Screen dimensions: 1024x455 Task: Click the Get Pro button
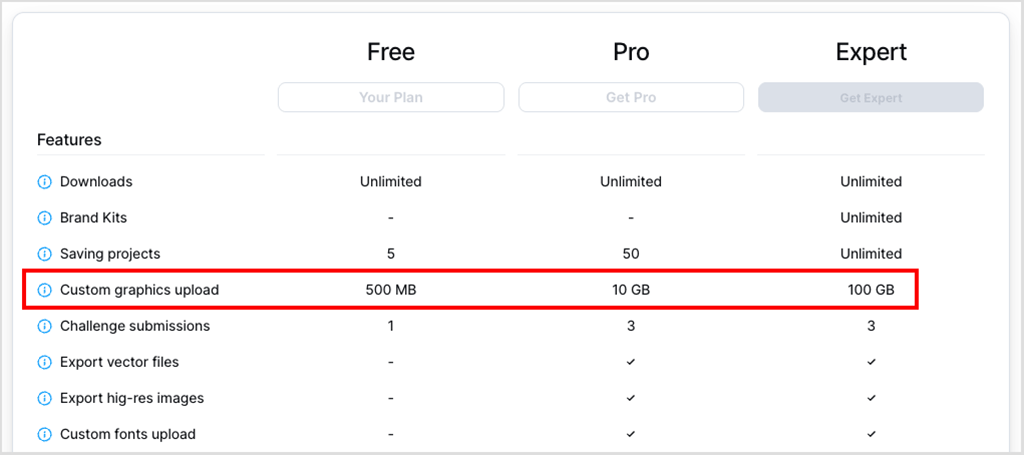coord(631,98)
